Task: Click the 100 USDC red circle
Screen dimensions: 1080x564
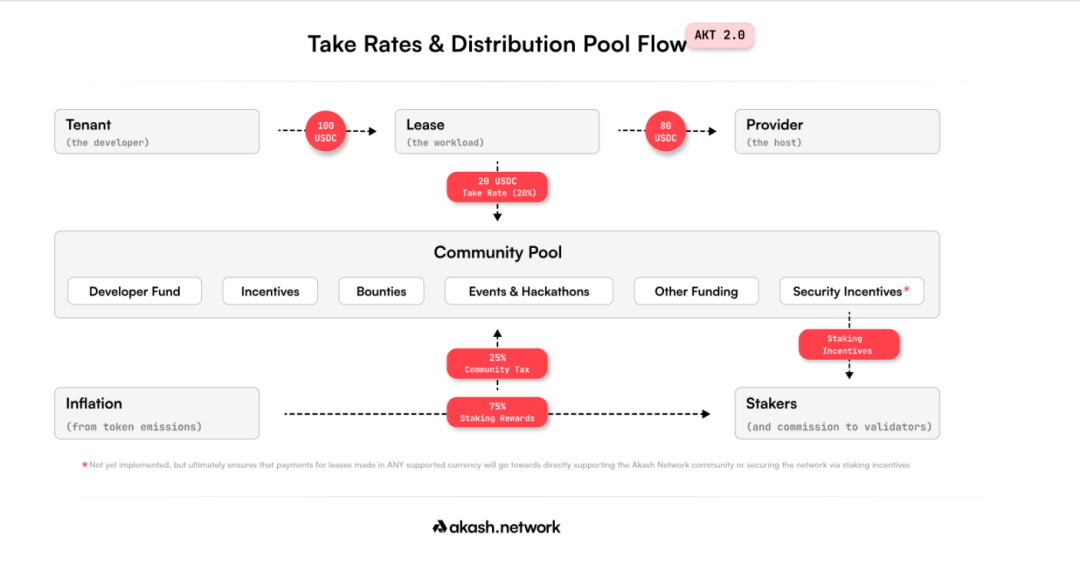Action: (325, 131)
